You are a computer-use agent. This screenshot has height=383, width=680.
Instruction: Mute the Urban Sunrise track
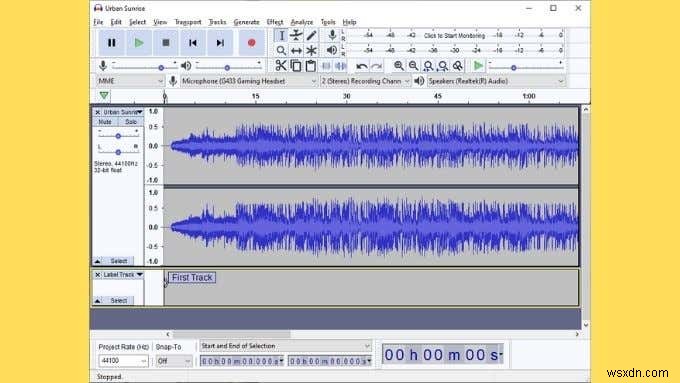tap(105, 122)
